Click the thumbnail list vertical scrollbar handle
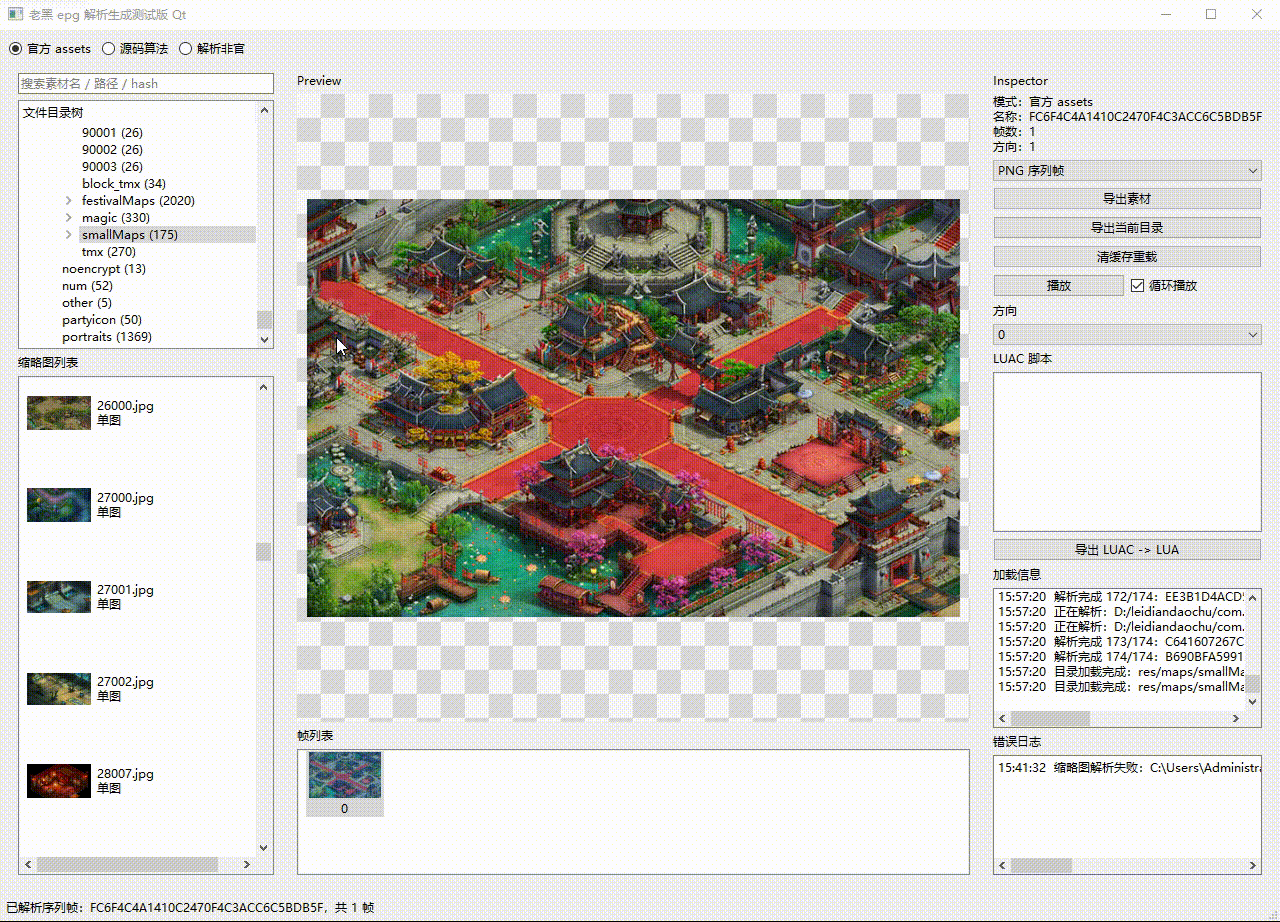Image resolution: width=1280 pixels, height=922 pixels. pos(264,552)
